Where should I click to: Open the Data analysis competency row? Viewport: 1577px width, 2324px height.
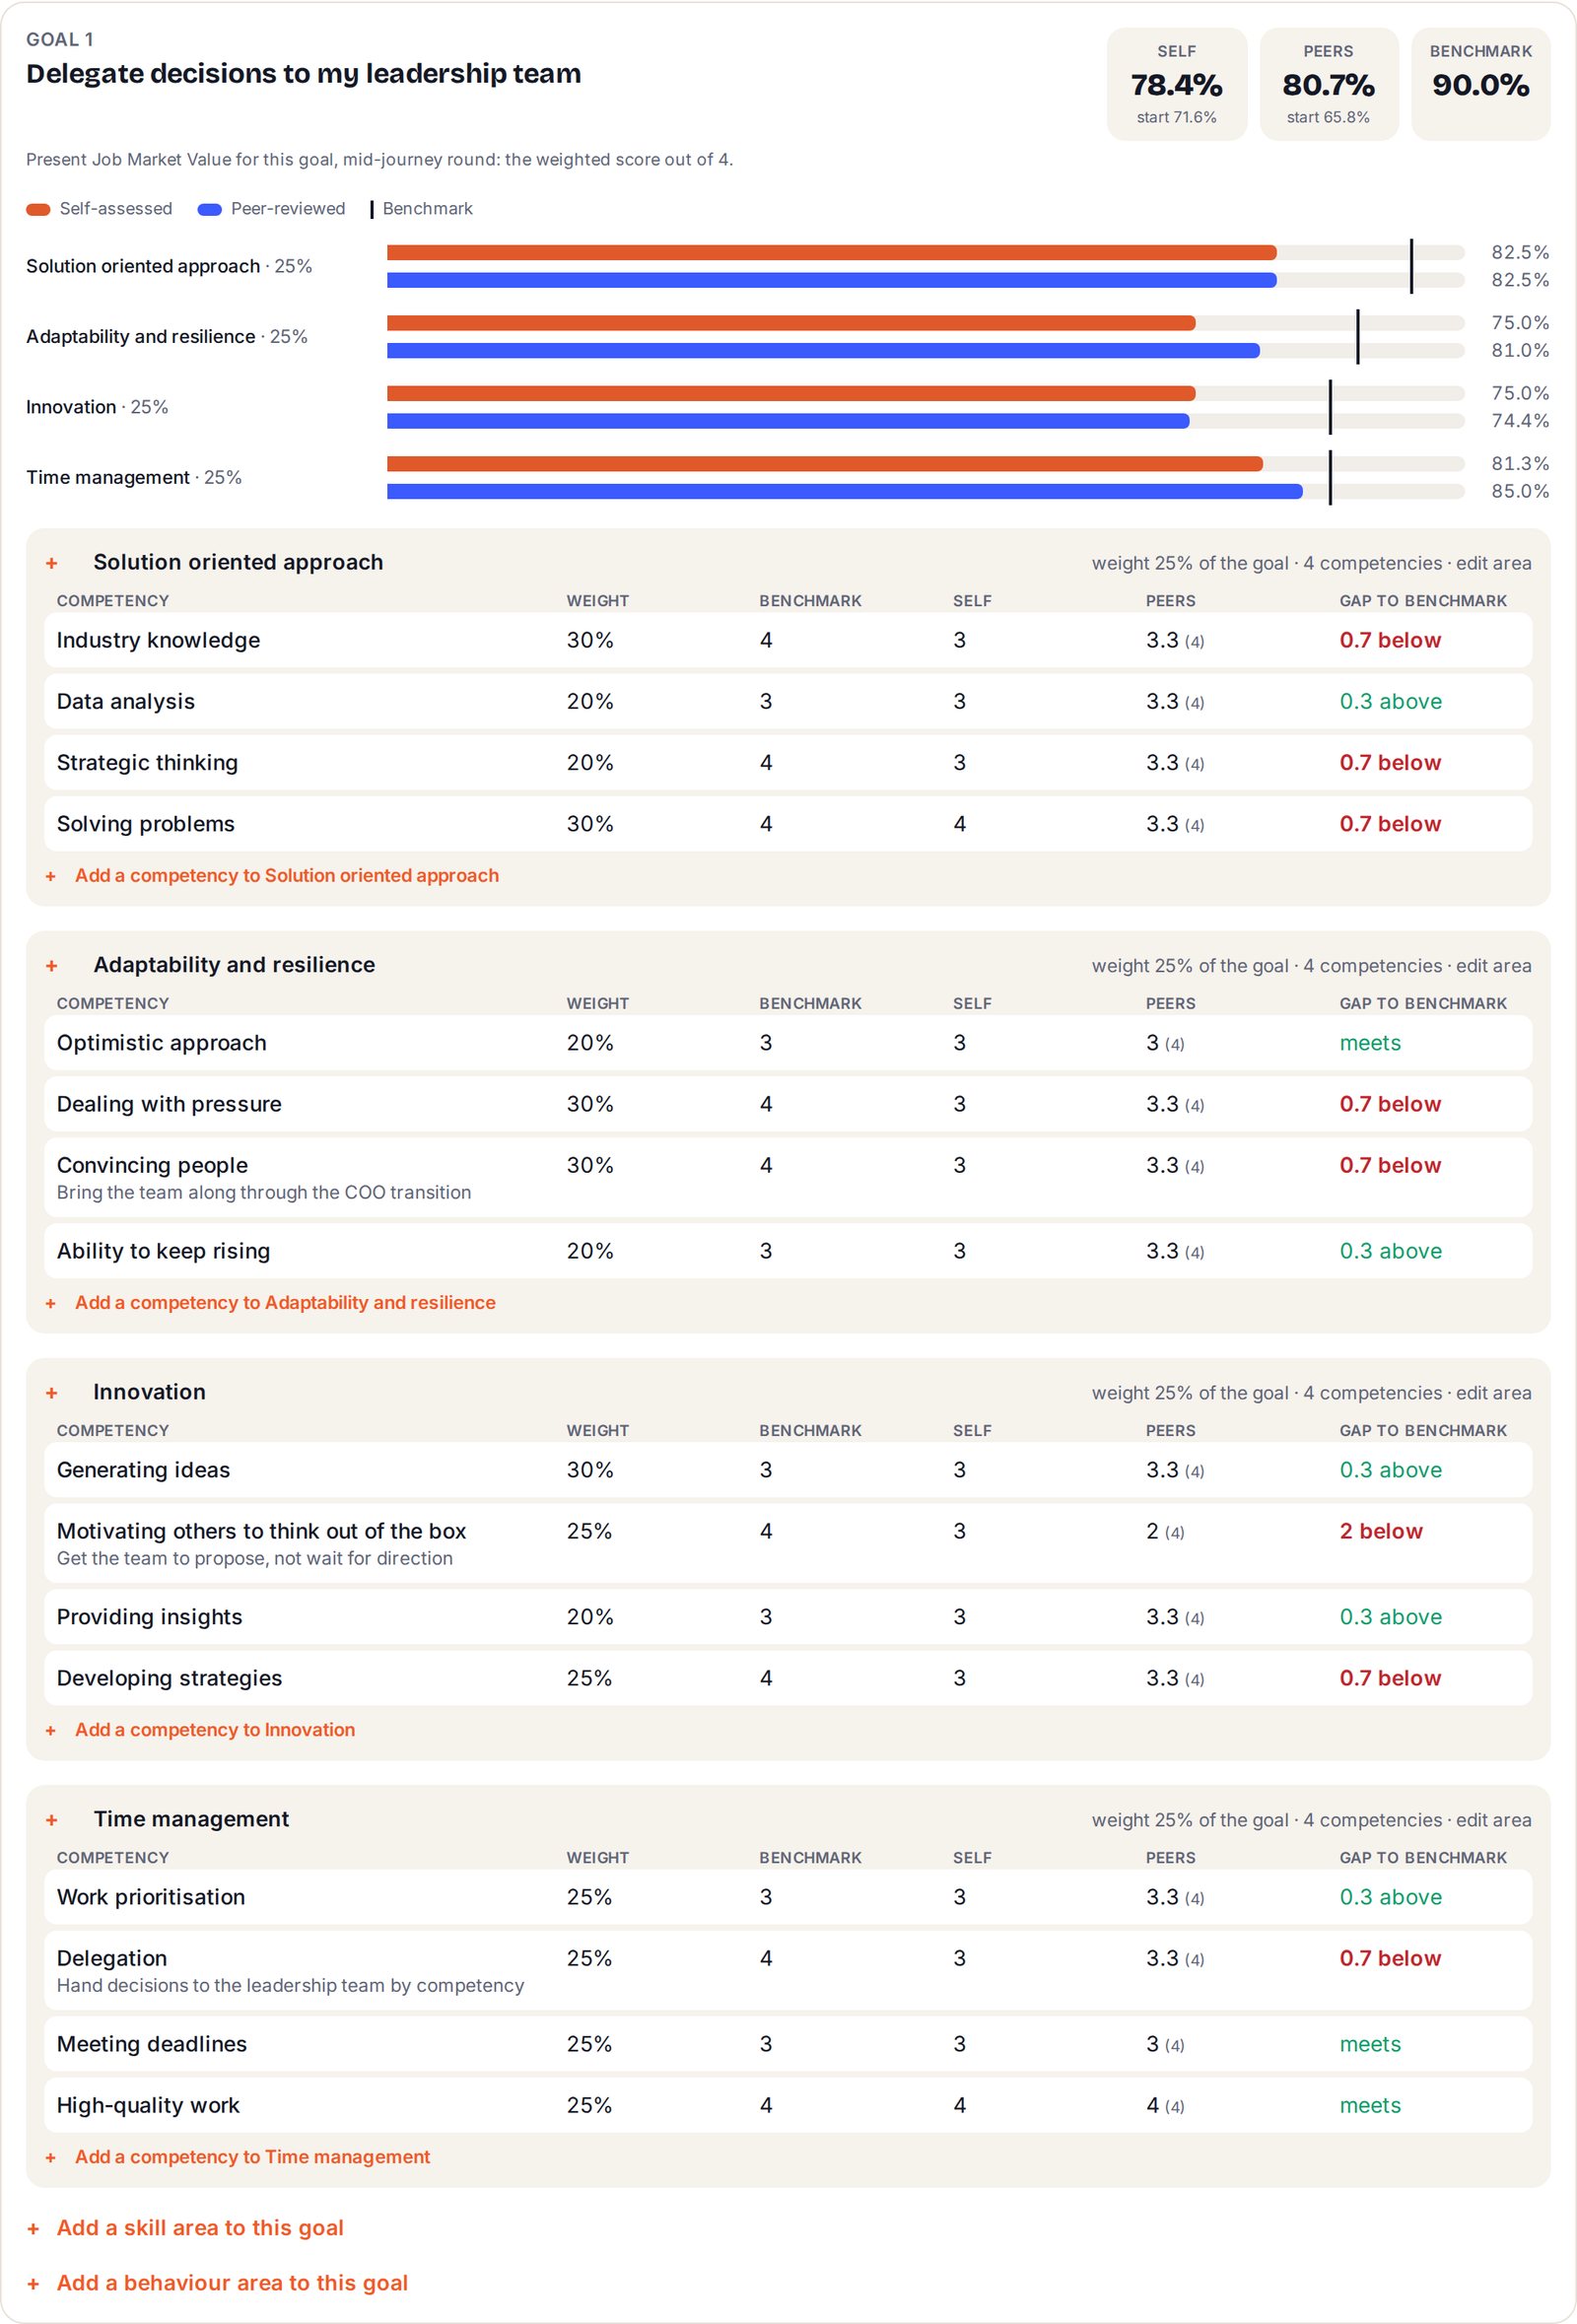[x=788, y=701]
